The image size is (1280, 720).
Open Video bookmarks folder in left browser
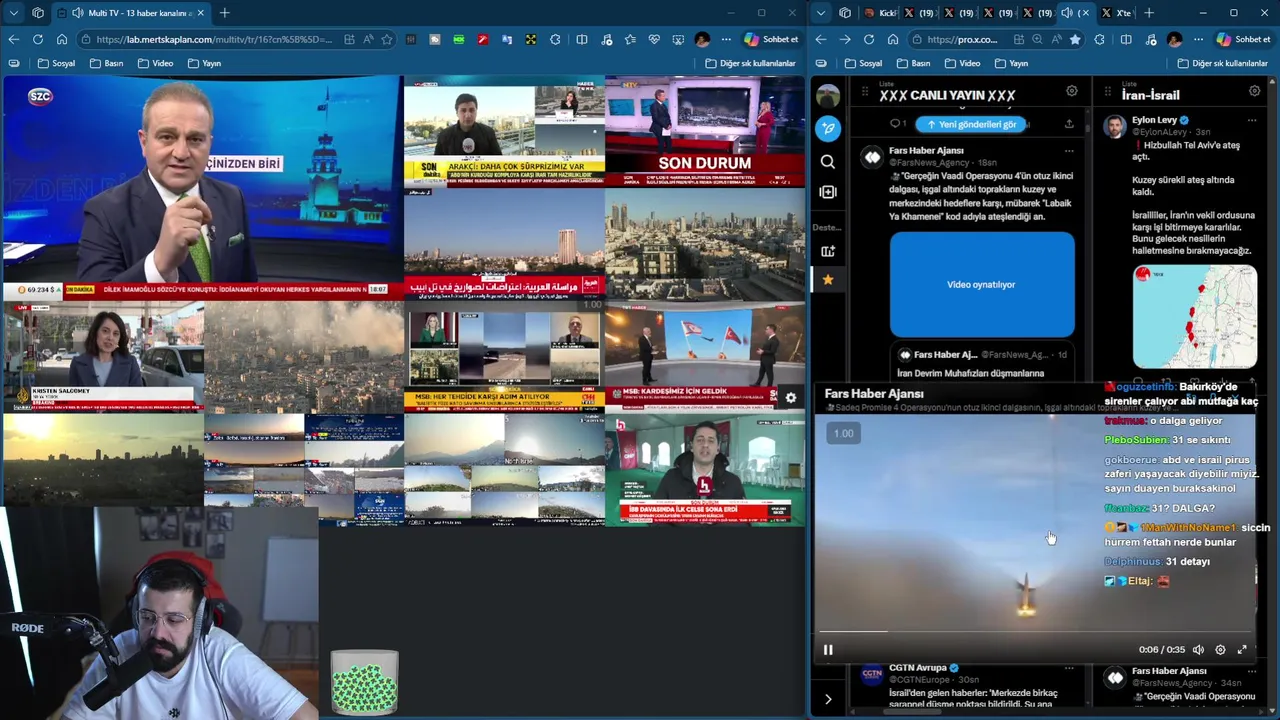click(156, 63)
